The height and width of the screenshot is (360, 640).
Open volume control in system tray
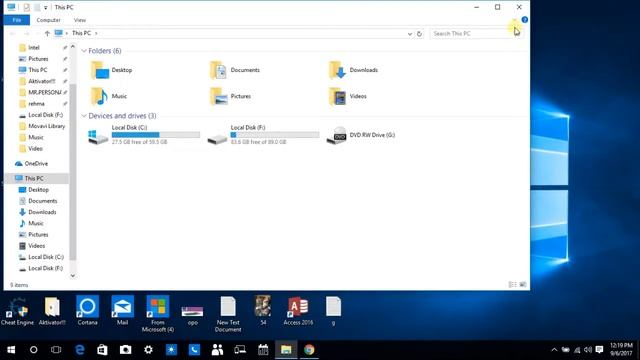(588, 350)
